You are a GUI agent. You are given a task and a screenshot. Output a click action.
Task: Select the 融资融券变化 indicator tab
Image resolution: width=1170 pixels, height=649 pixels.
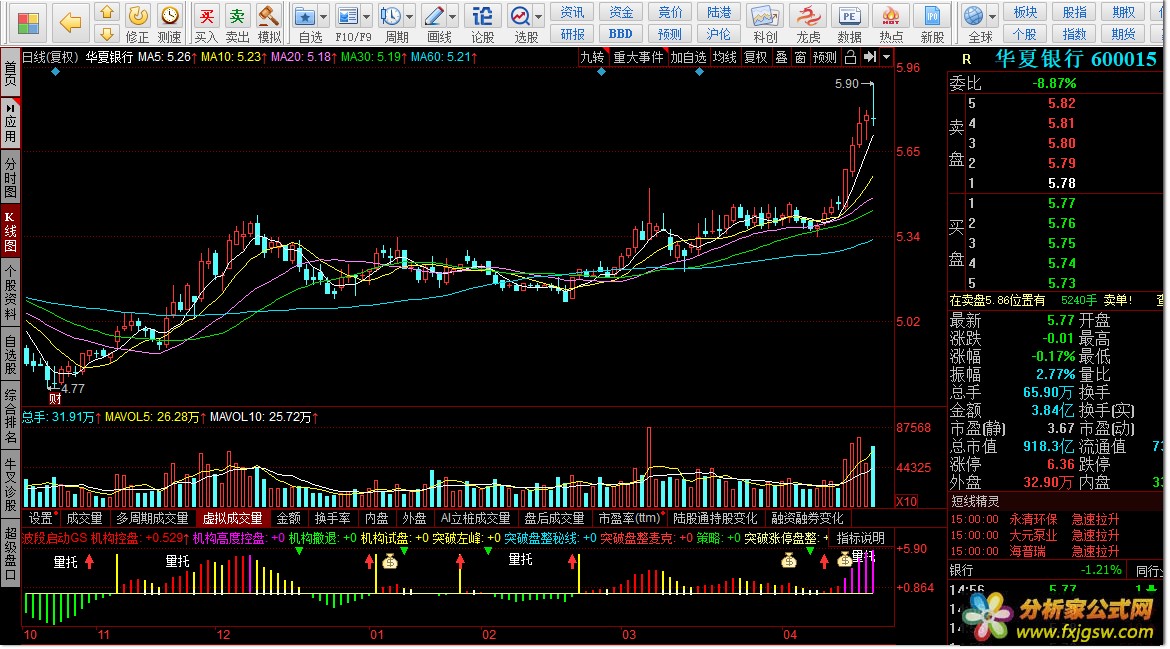[x=807, y=518]
